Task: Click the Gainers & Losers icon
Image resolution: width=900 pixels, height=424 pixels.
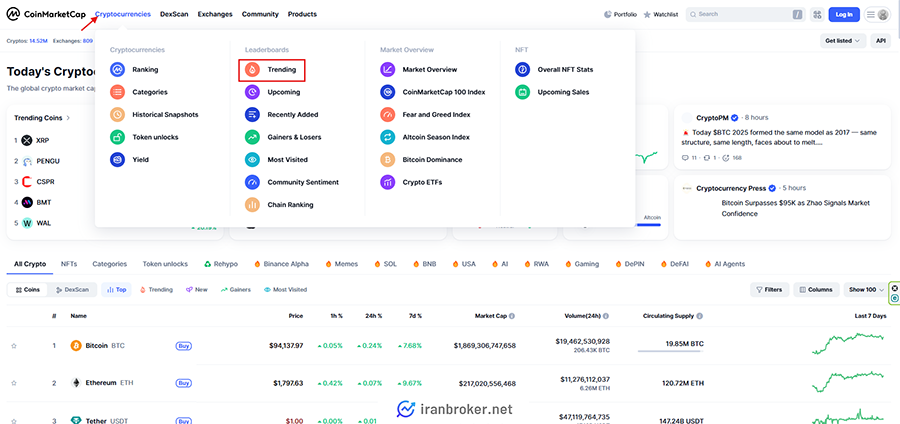Action: coord(252,137)
